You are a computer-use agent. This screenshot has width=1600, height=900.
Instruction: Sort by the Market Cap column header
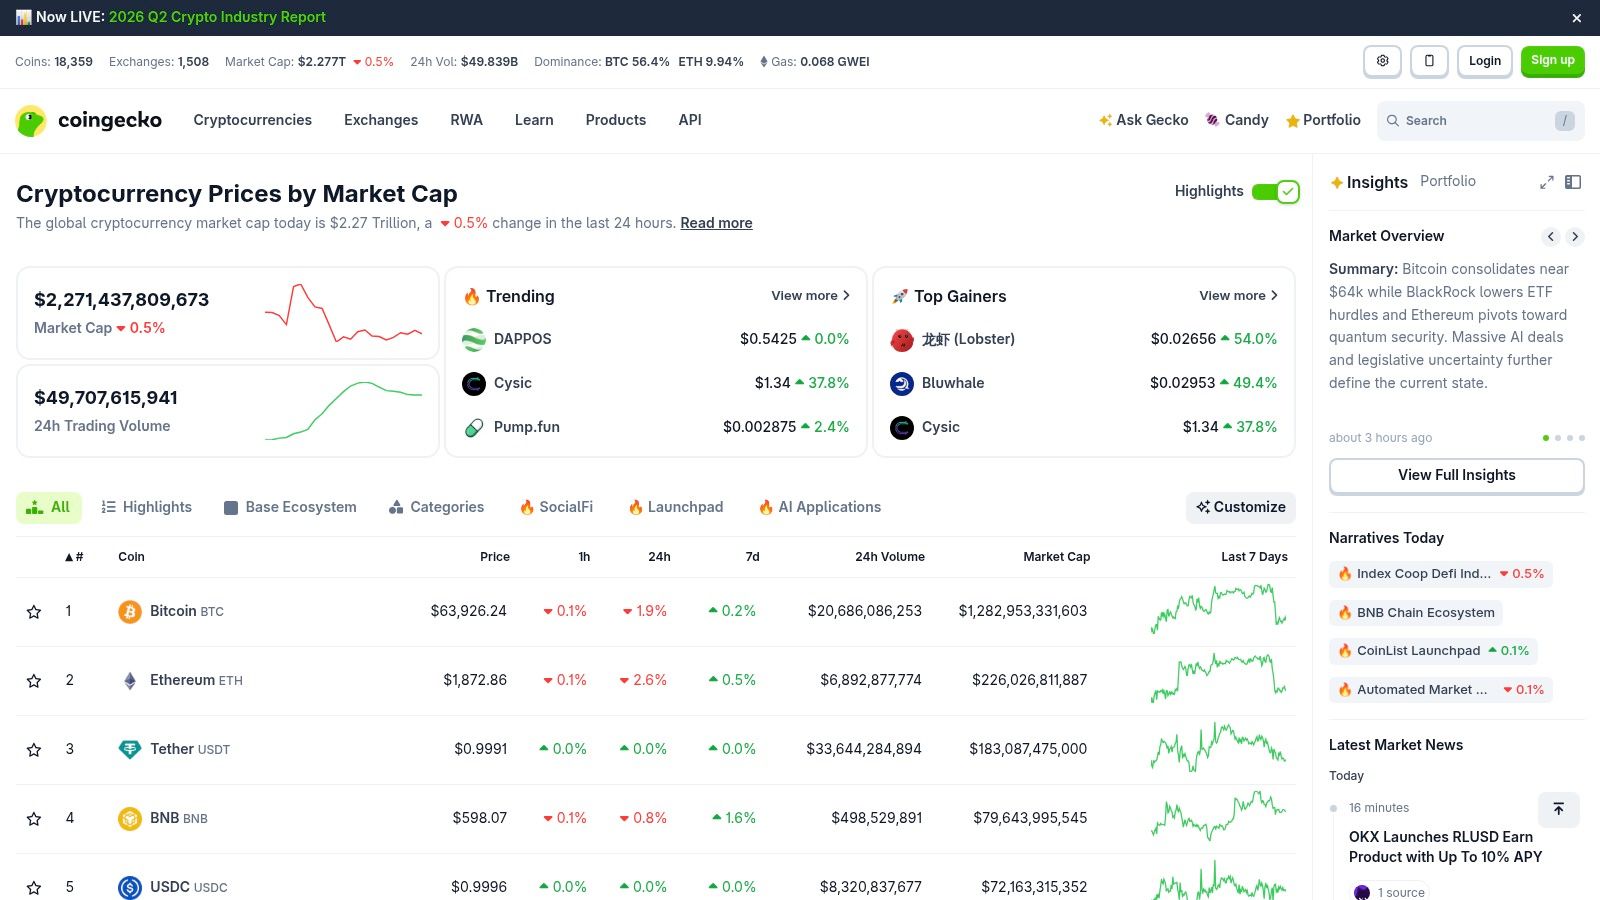1056,557
